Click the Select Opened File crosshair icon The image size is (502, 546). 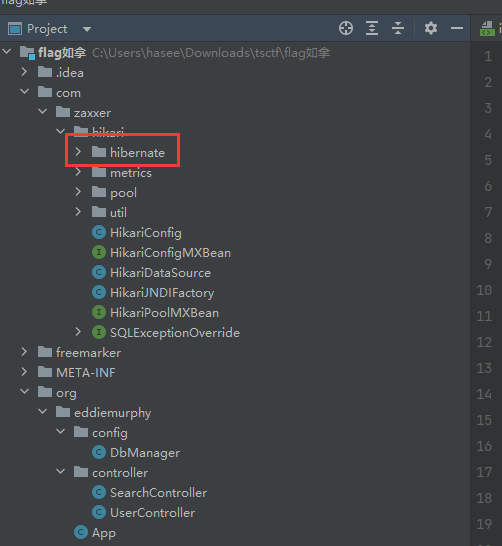pyautogui.click(x=346, y=28)
